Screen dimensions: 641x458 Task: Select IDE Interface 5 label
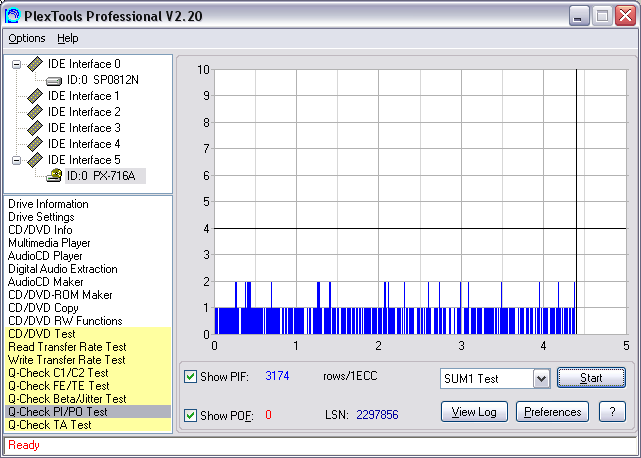[x=84, y=160]
